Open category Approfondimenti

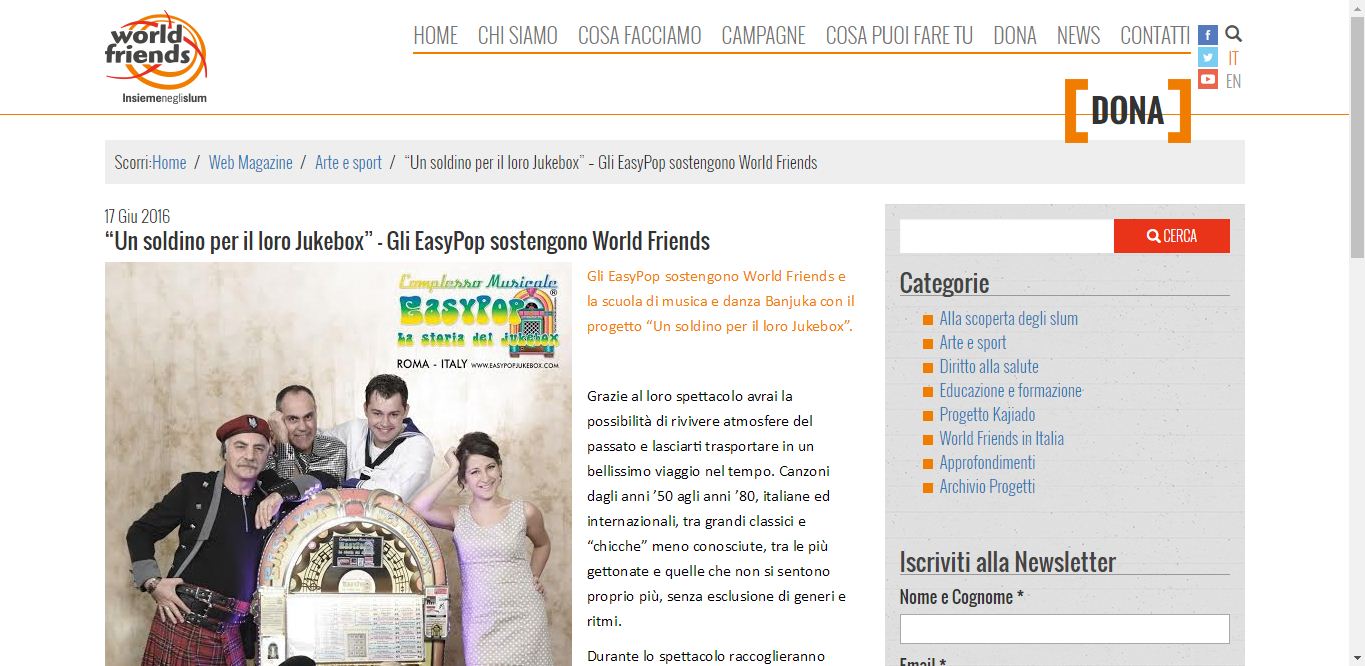coord(987,463)
